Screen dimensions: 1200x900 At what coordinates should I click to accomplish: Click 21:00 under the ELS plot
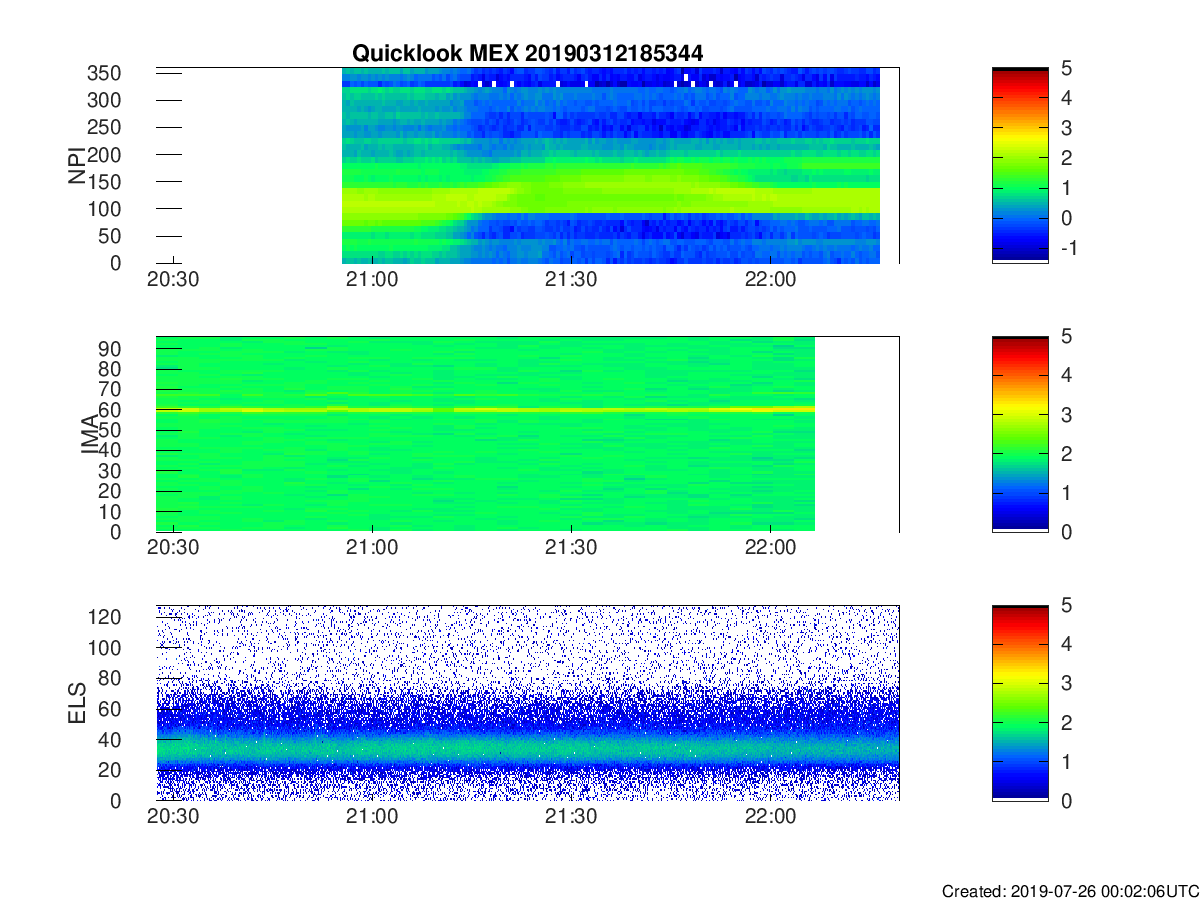pos(372,817)
